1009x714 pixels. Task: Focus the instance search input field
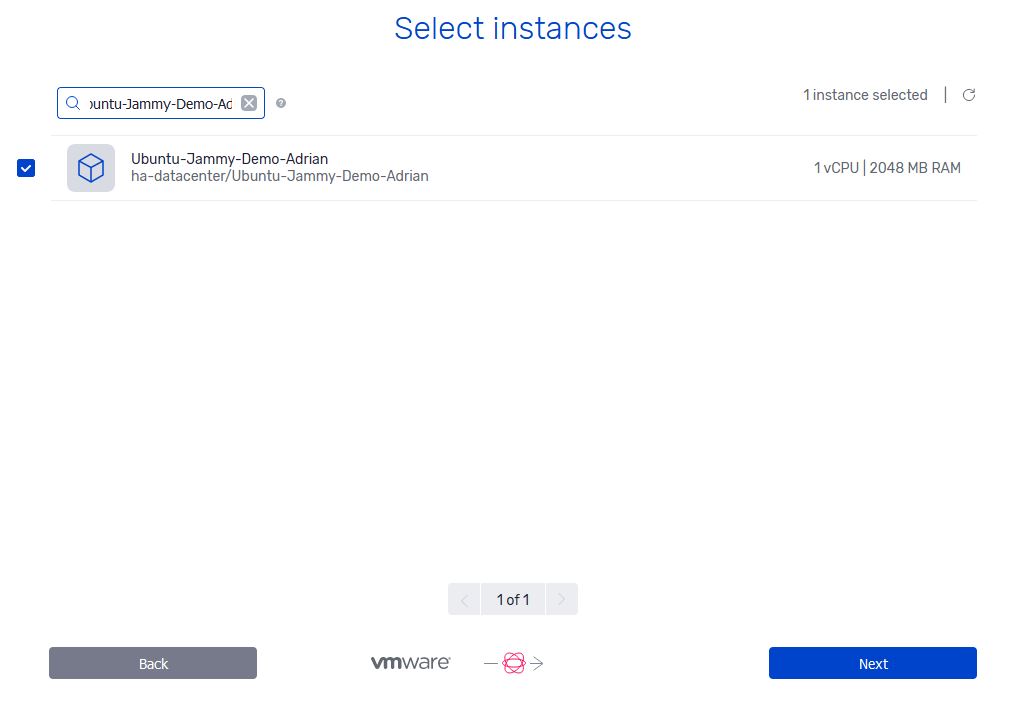tap(161, 103)
